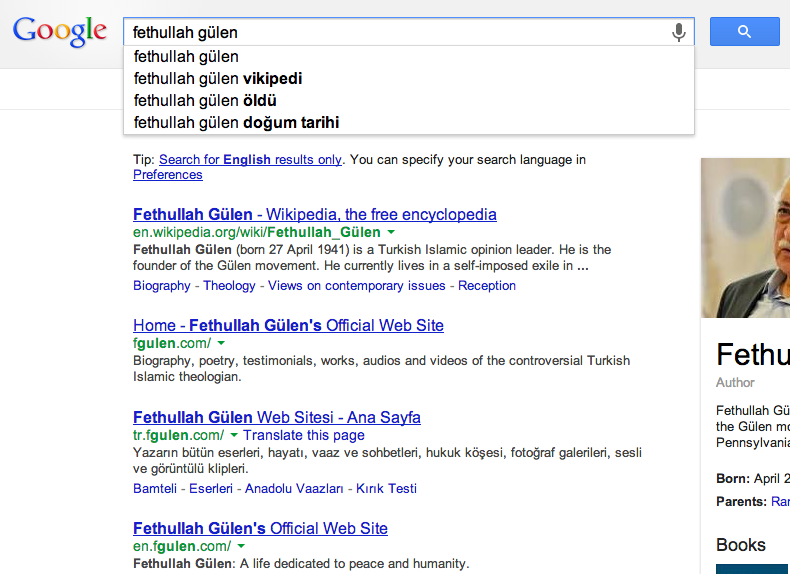Open the Kırık Testi sitelink
Screen dimensions: 790x574
[386, 489]
